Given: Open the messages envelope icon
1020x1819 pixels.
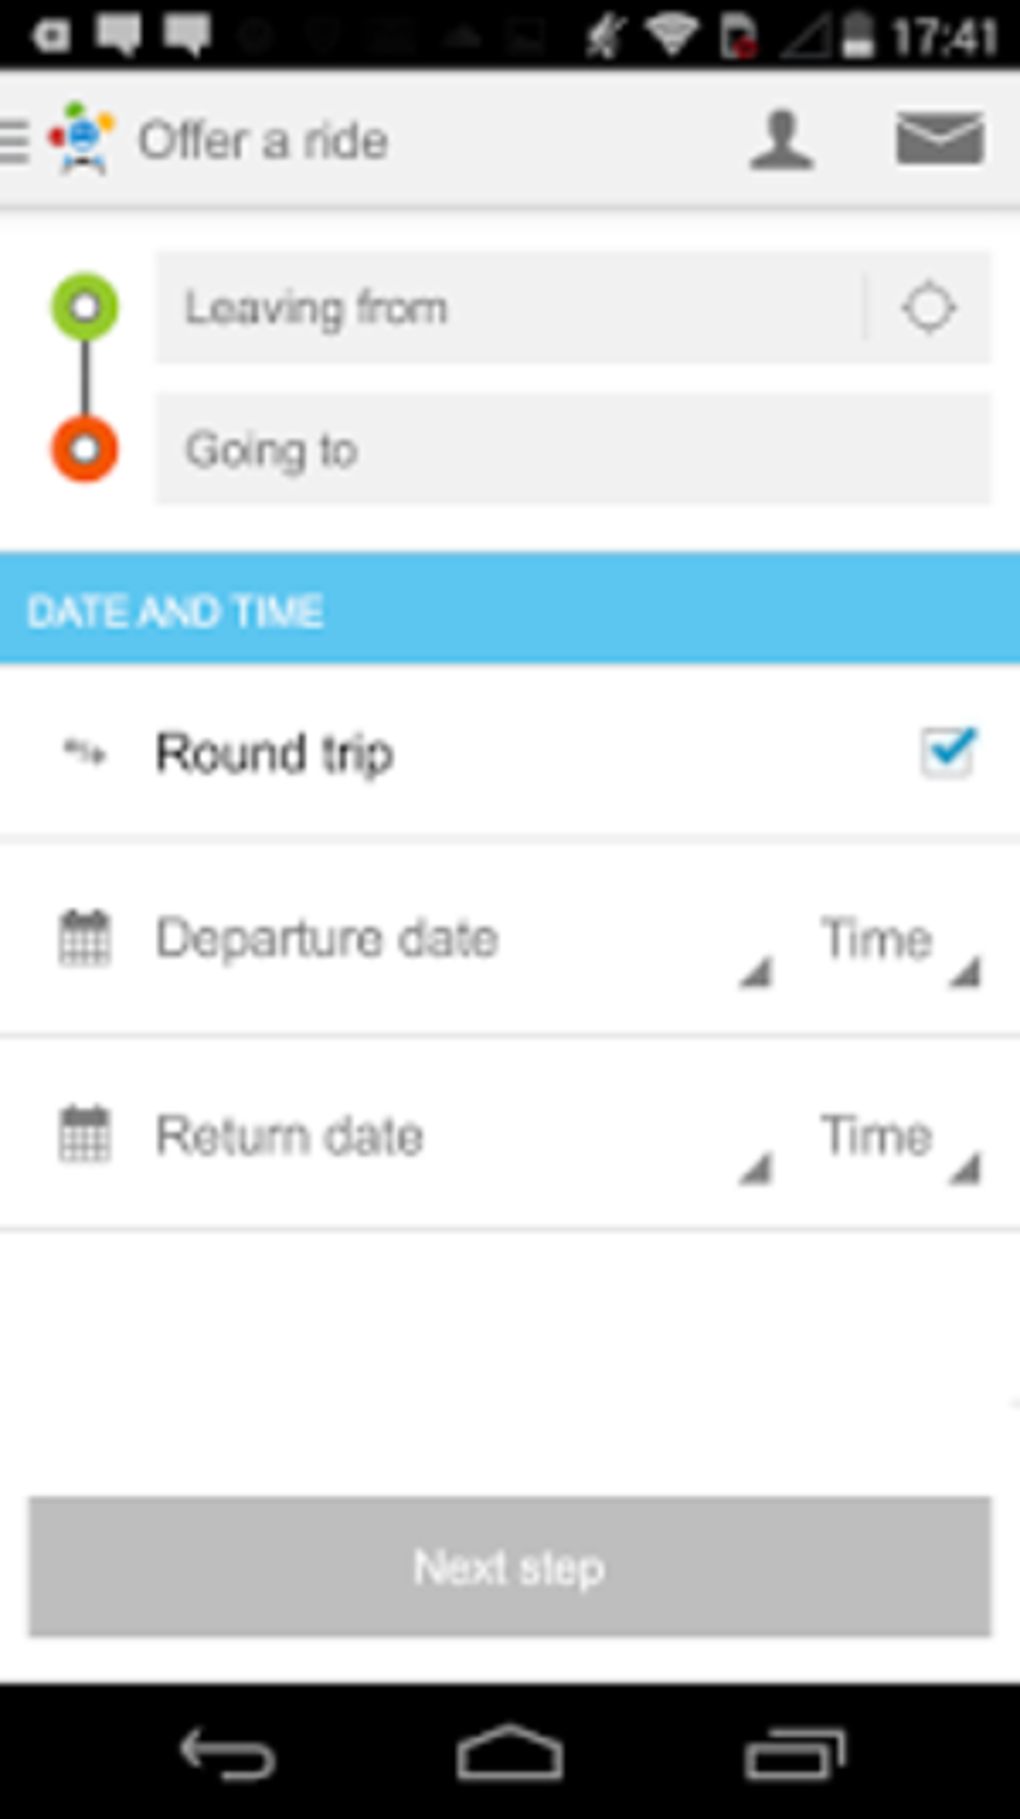Looking at the screenshot, I should pyautogui.click(x=939, y=138).
